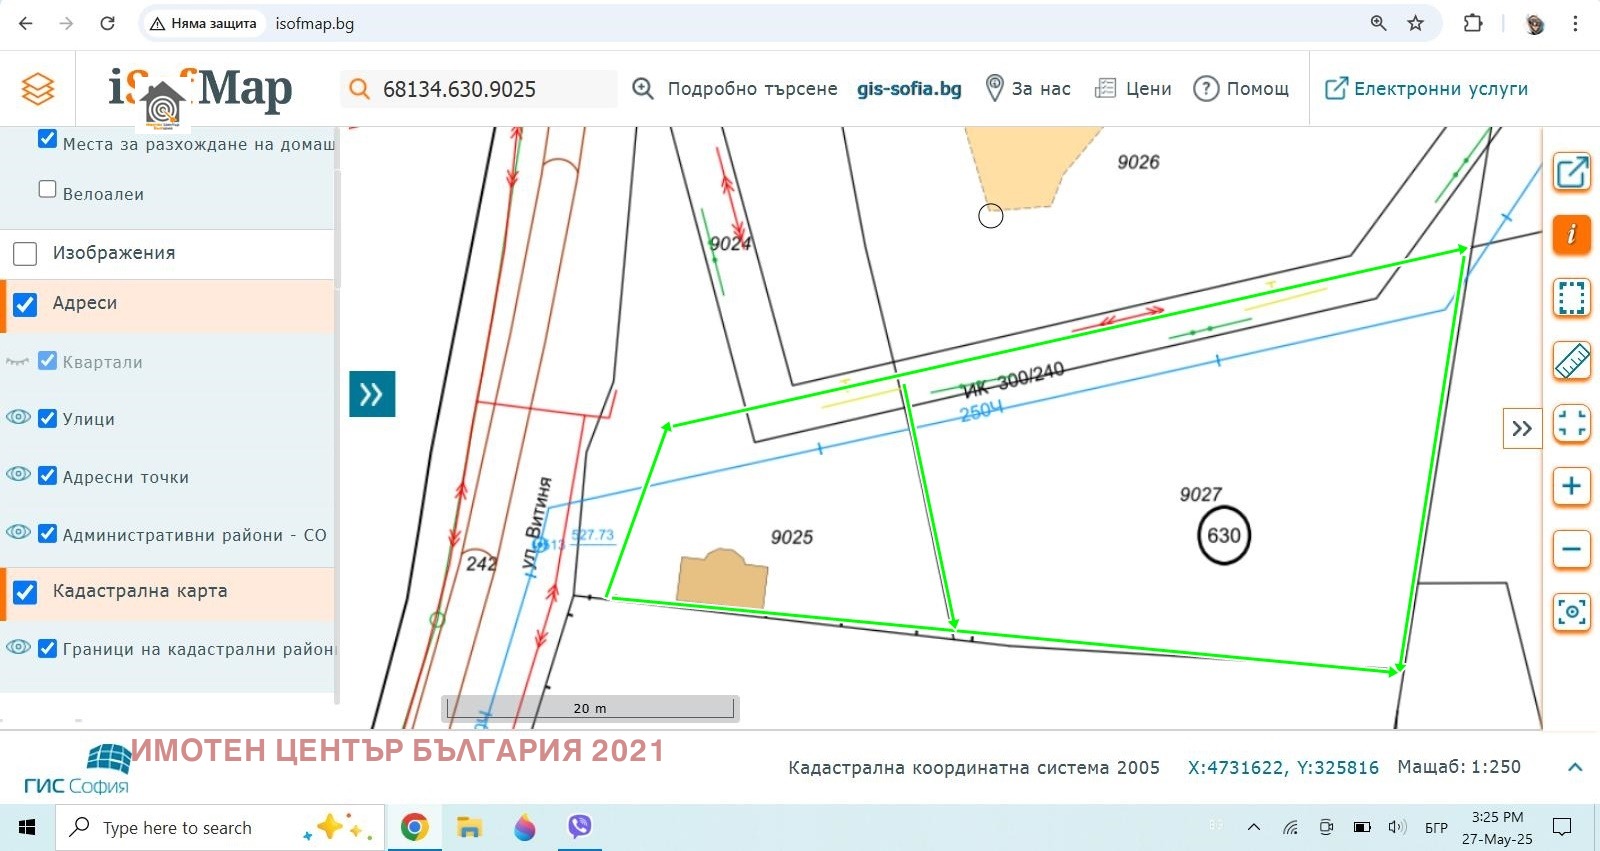Screen dimensions: 1600x851
Task: Select the rectangle selection tool
Action: [x=1571, y=298]
